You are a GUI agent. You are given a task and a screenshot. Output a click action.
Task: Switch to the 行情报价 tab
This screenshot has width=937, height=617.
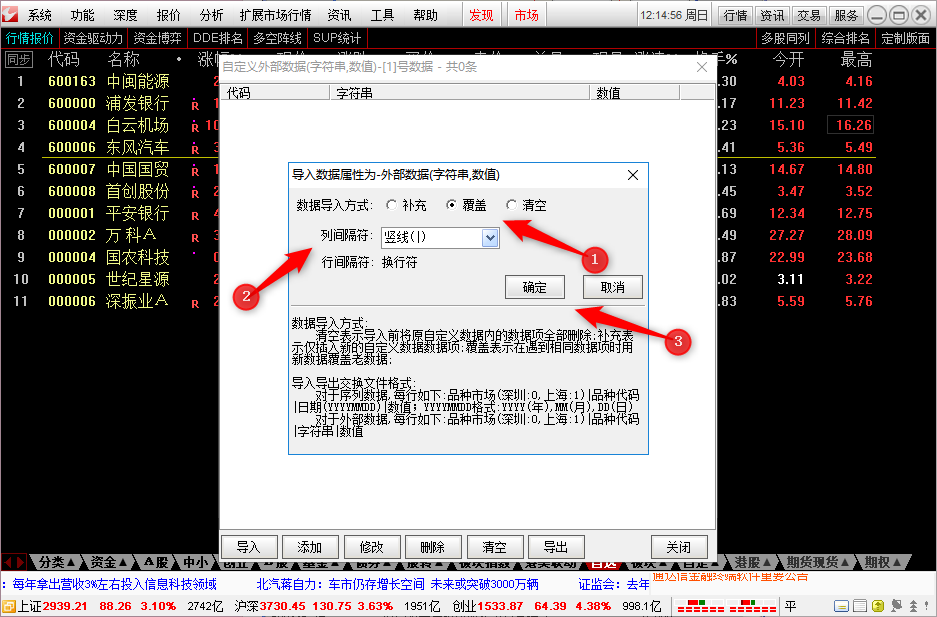click(29, 38)
